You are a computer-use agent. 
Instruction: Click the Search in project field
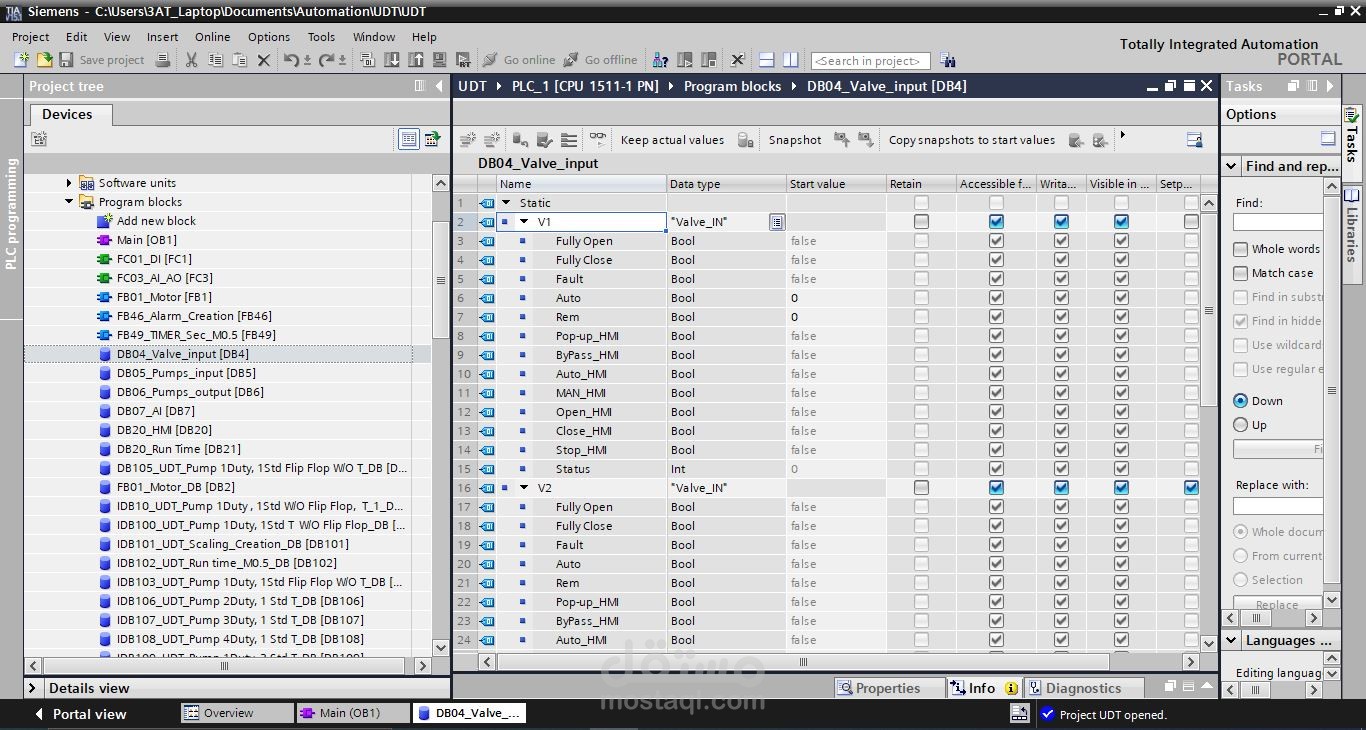pyautogui.click(x=871, y=61)
